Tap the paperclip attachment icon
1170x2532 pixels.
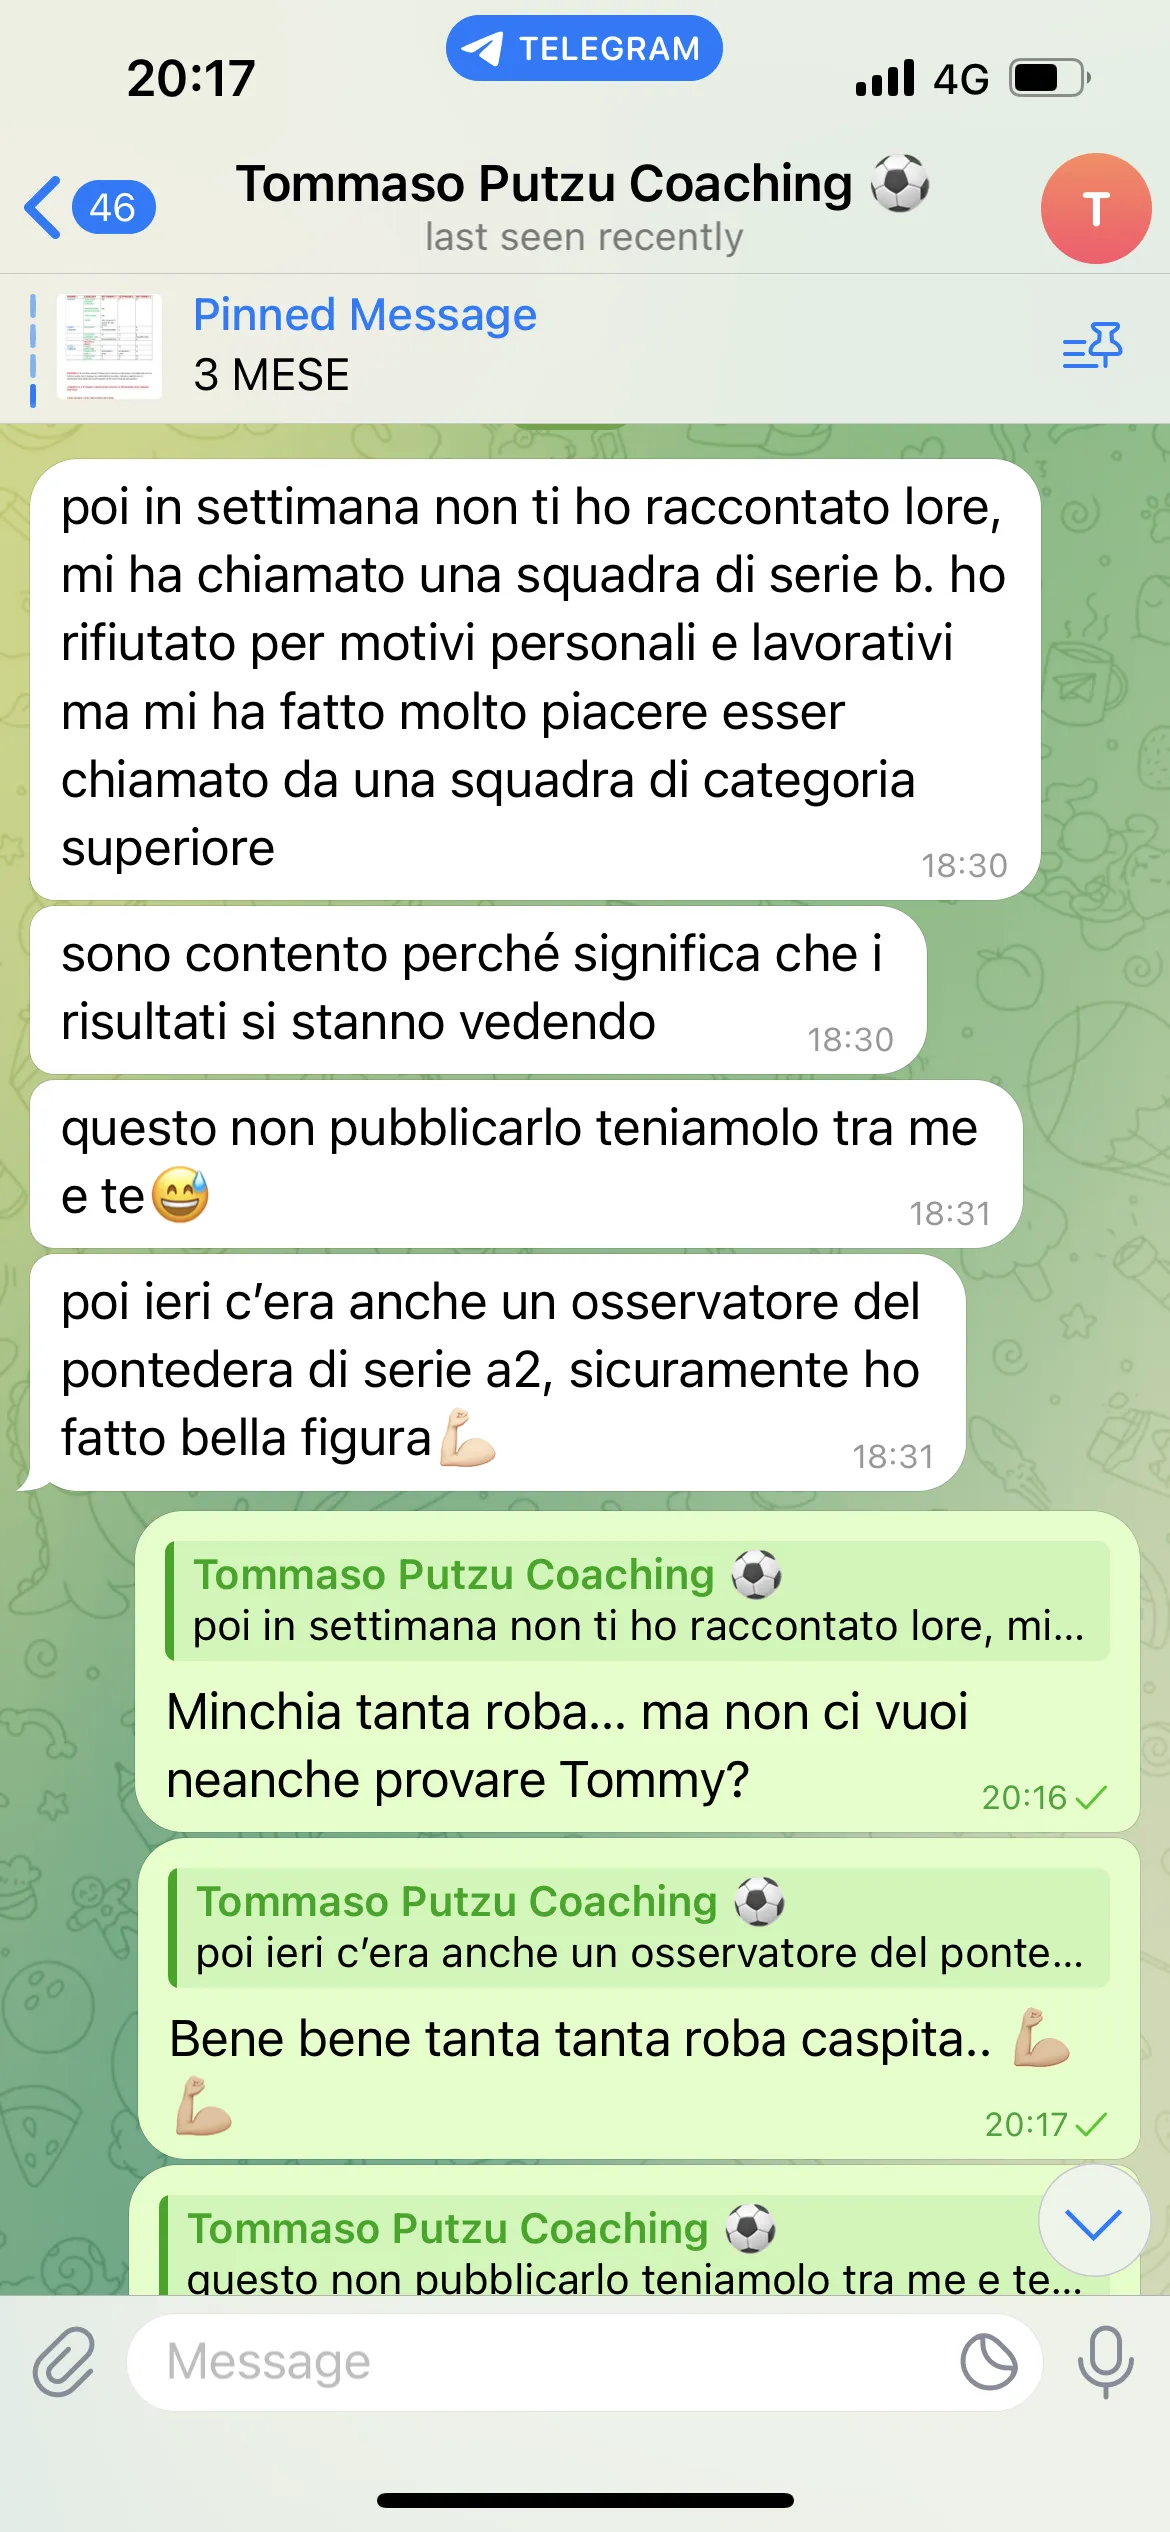point(64,2362)
